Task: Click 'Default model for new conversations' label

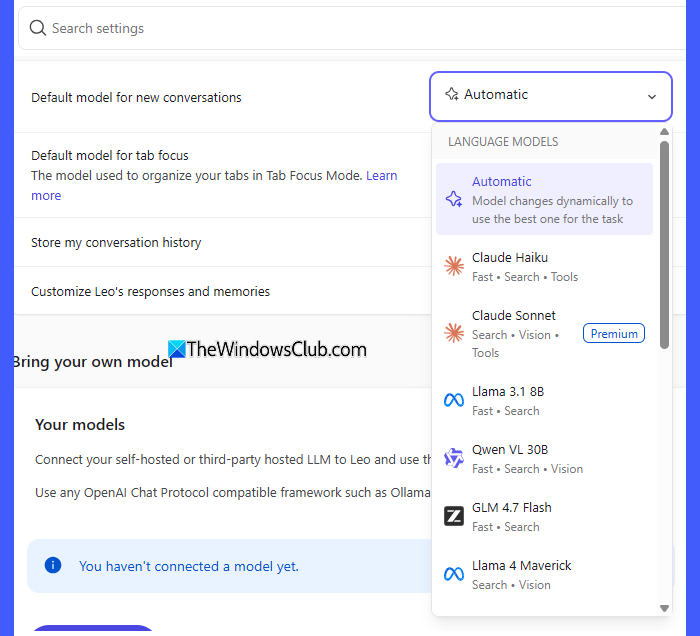Action: point(136,97)
